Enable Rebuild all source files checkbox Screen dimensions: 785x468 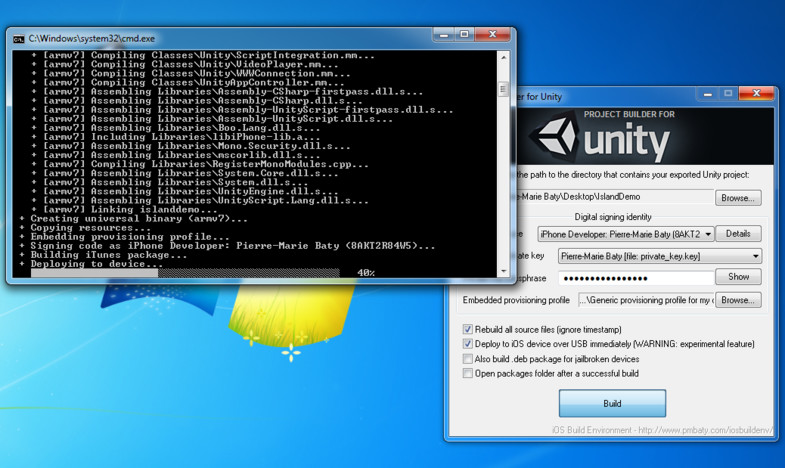[x=468, y=329]
